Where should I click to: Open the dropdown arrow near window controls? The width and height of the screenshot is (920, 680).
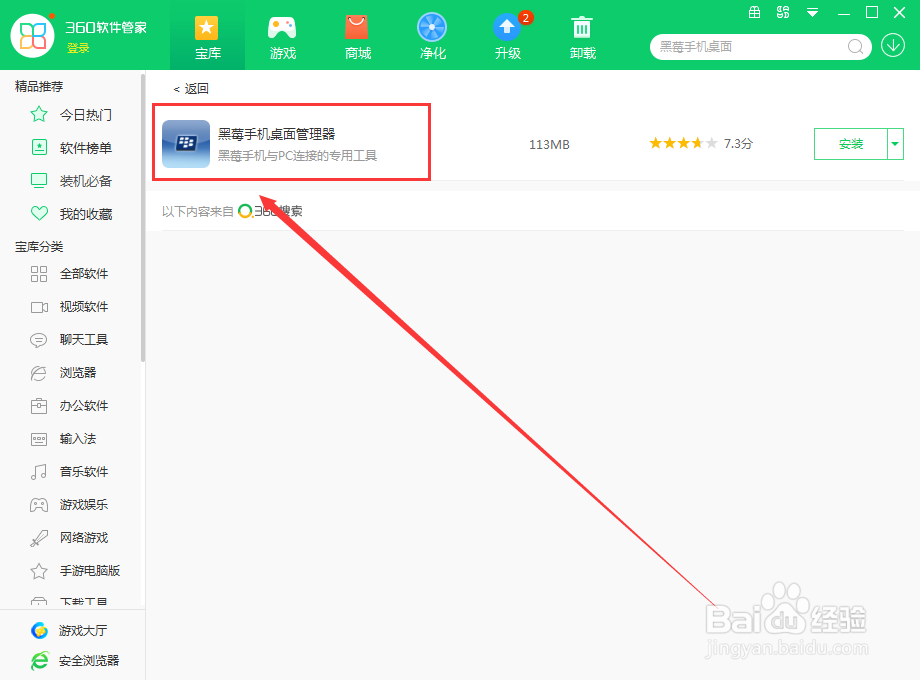tap(812, 12)
